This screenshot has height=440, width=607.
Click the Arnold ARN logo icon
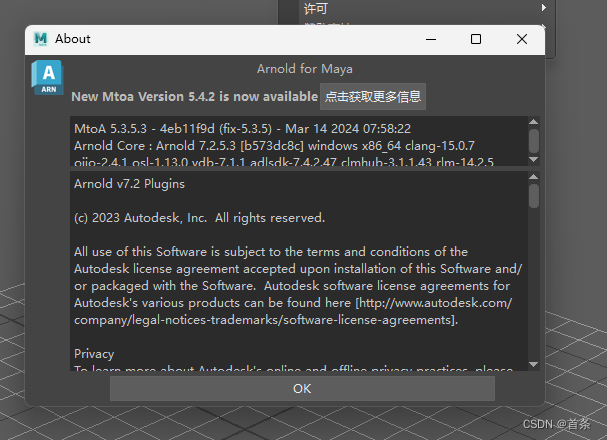pyautogui.click(x=47, y=77)
